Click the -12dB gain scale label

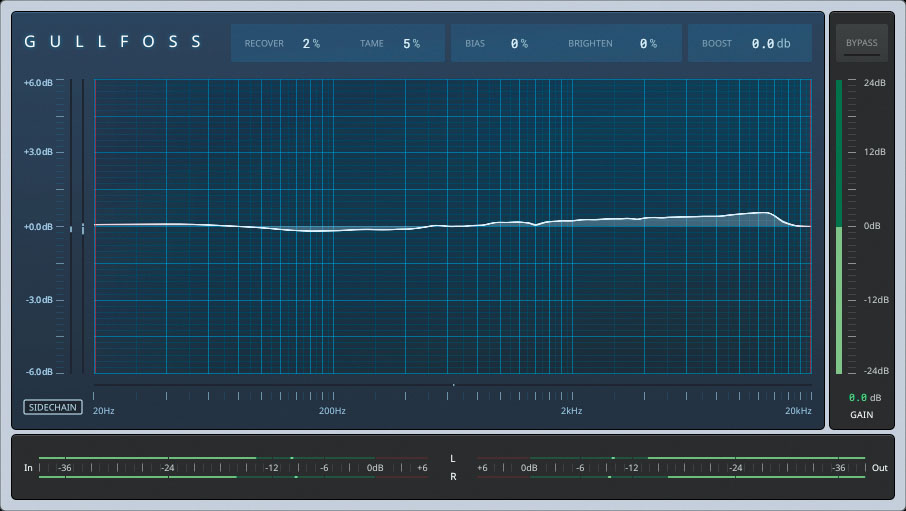coord(876,299)
